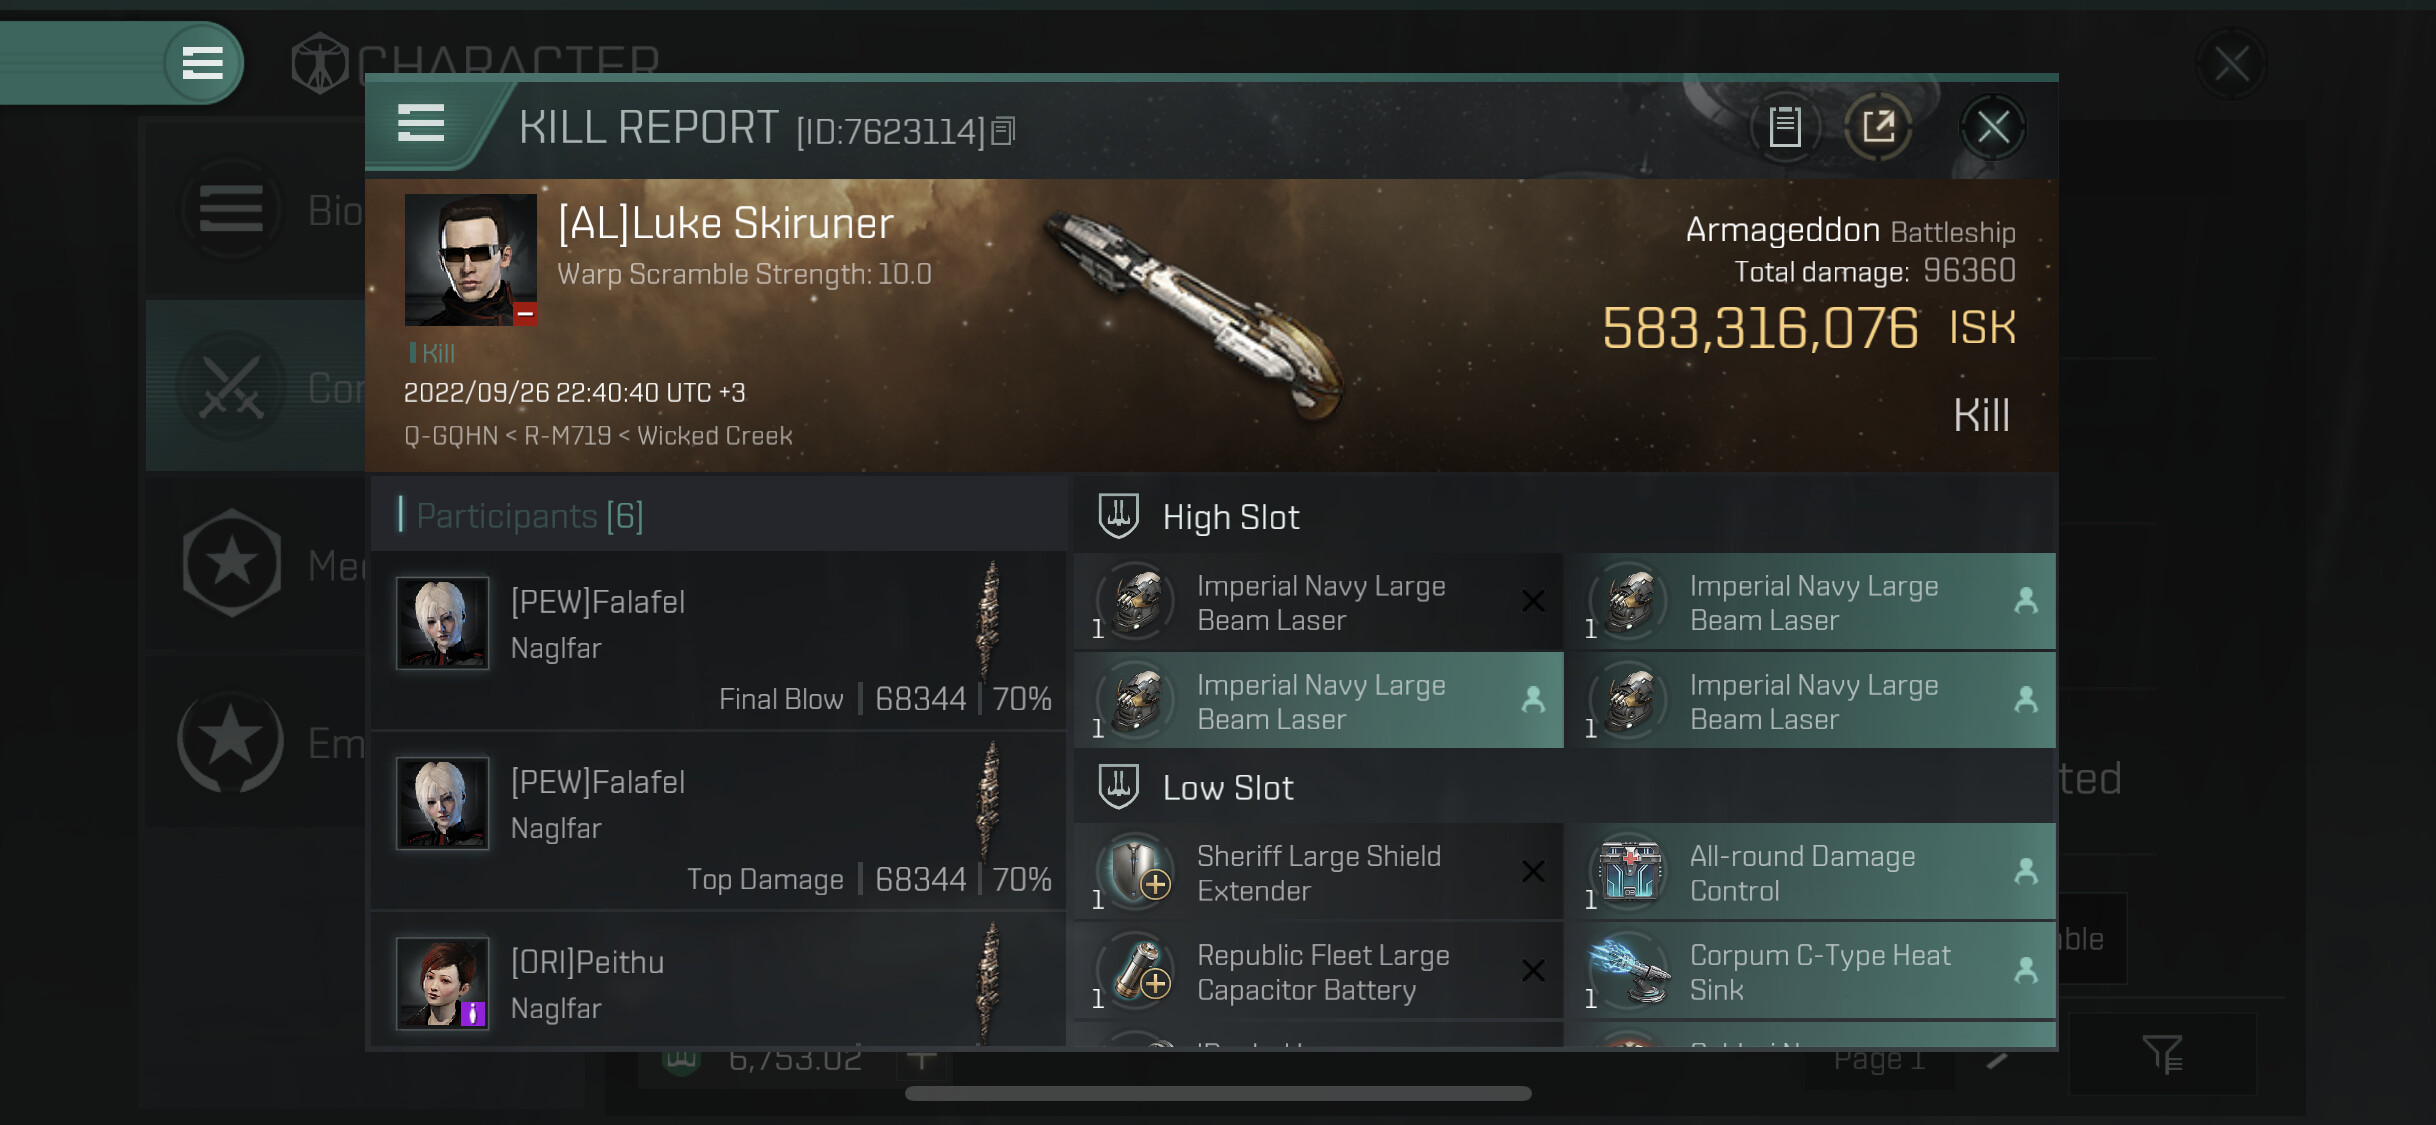Click the horizontal scrollbar at the bottom
The height and width of the screenshot is (1125, 2436).
click(x=1218, y=1093)
